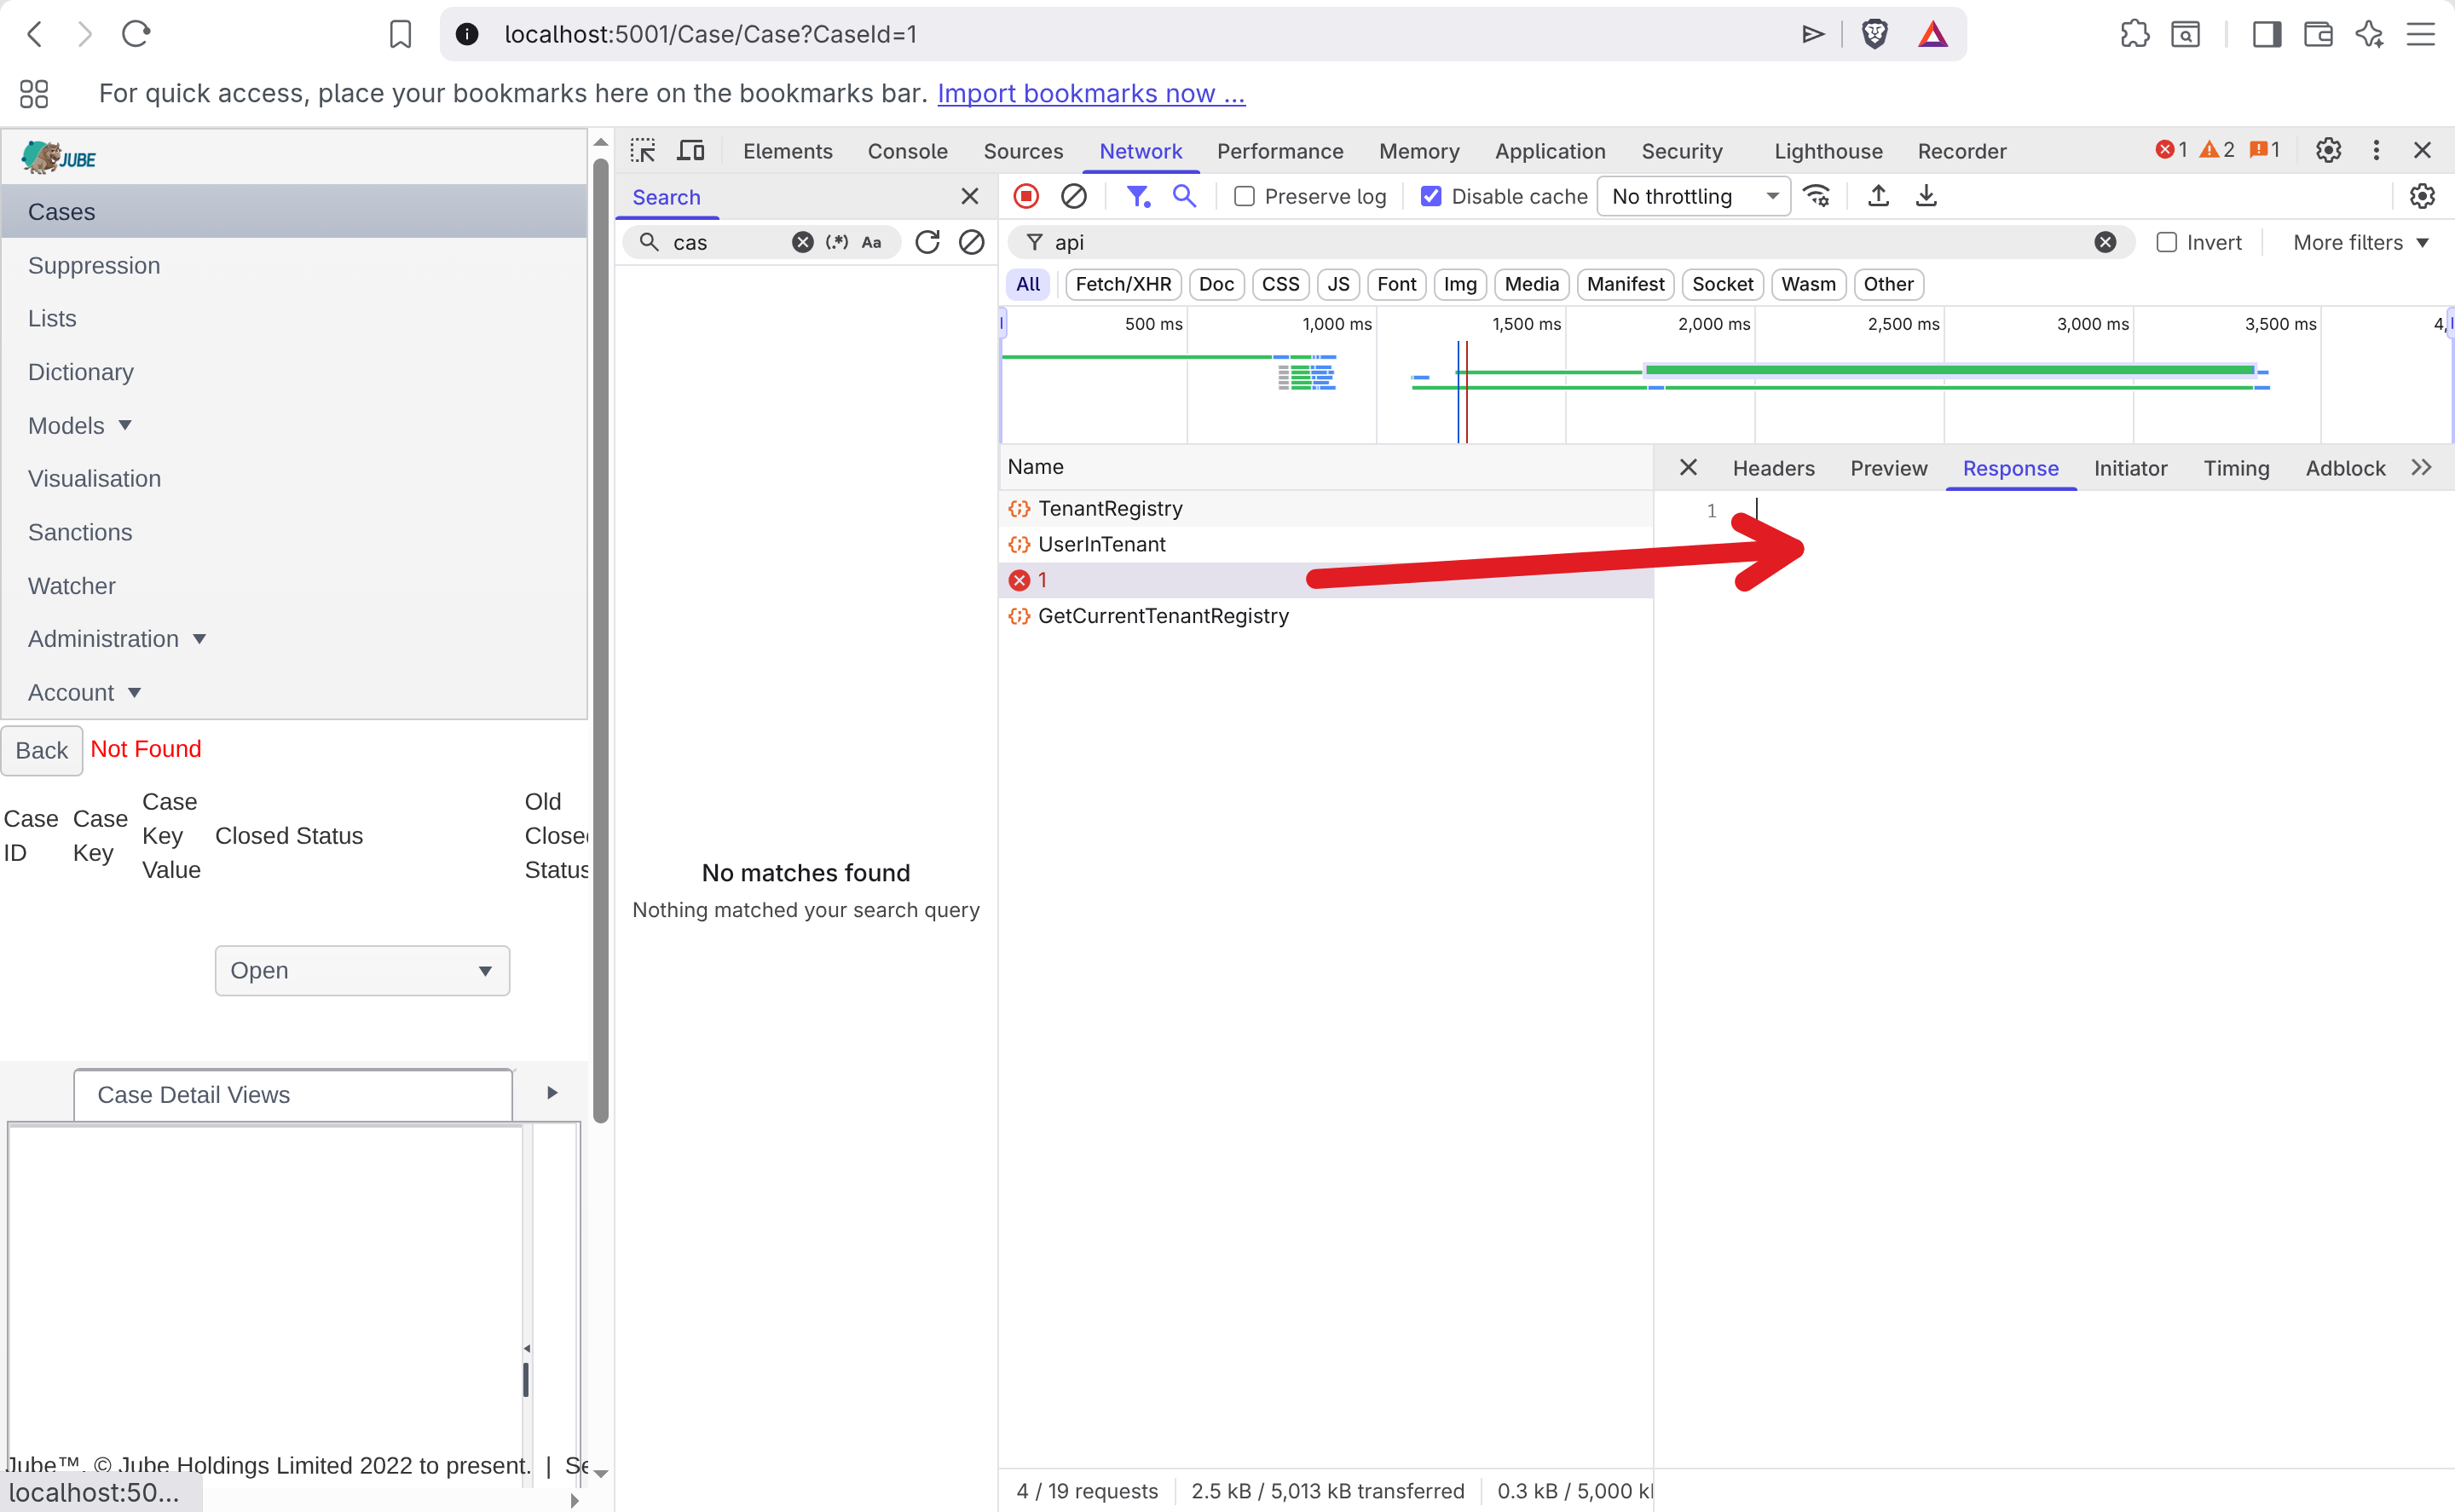The image size is (2455, 1512).
Task: Open browser hamburger menu
Action: 2420,34
